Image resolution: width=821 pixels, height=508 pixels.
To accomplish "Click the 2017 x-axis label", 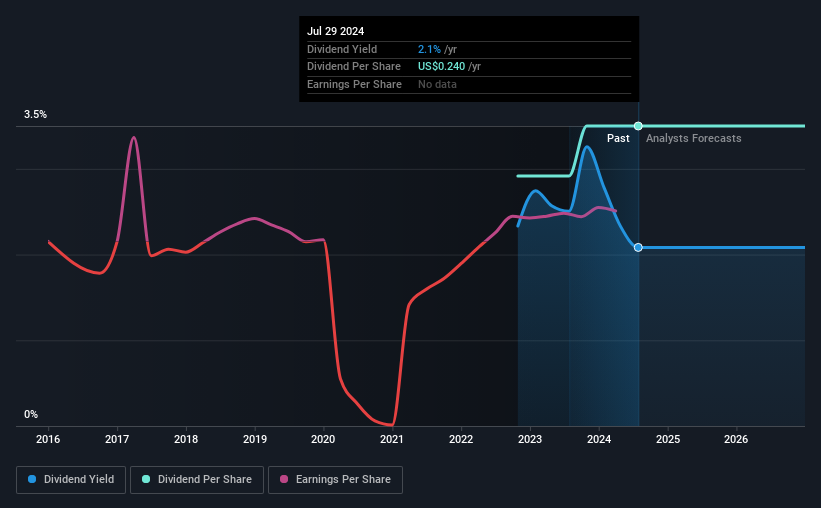I will click(x=117, y=439).
